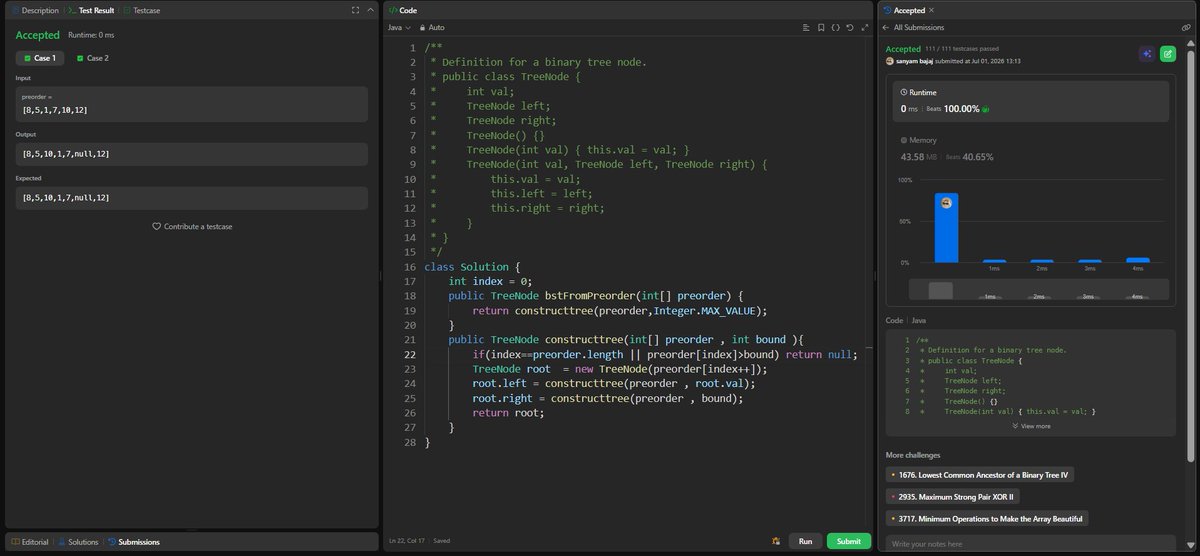Viewport: 1200px width, 556px height.
Task: Open the Java language dropdown
Action: [401, 28]
